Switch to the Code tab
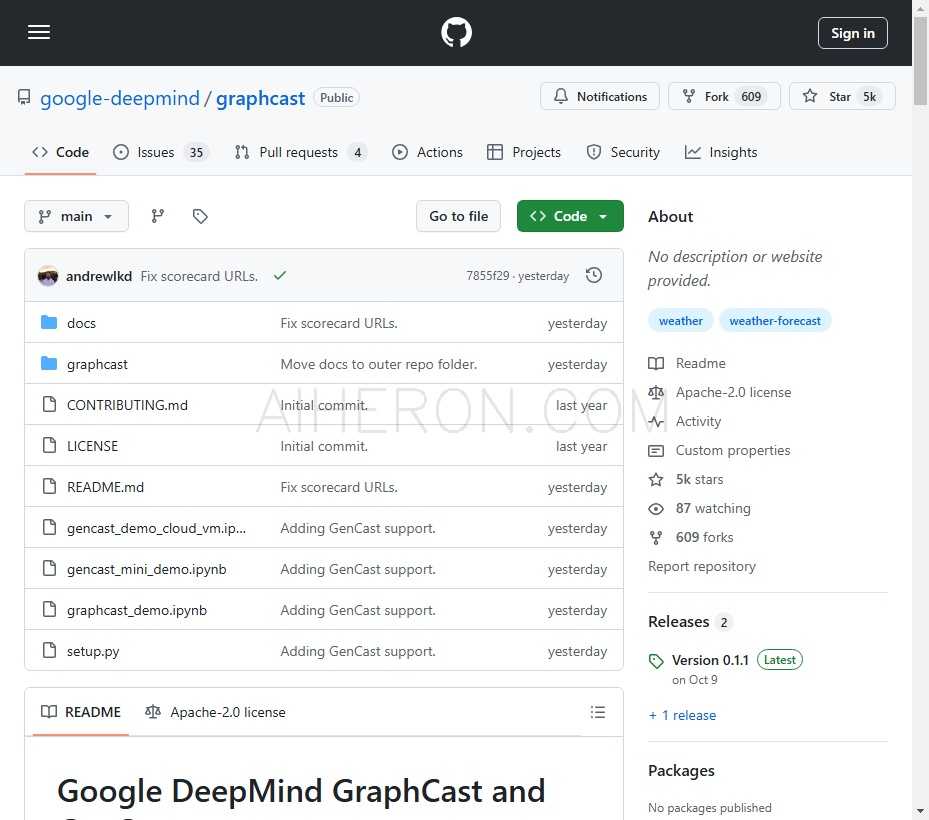 [x=60, y=152]
